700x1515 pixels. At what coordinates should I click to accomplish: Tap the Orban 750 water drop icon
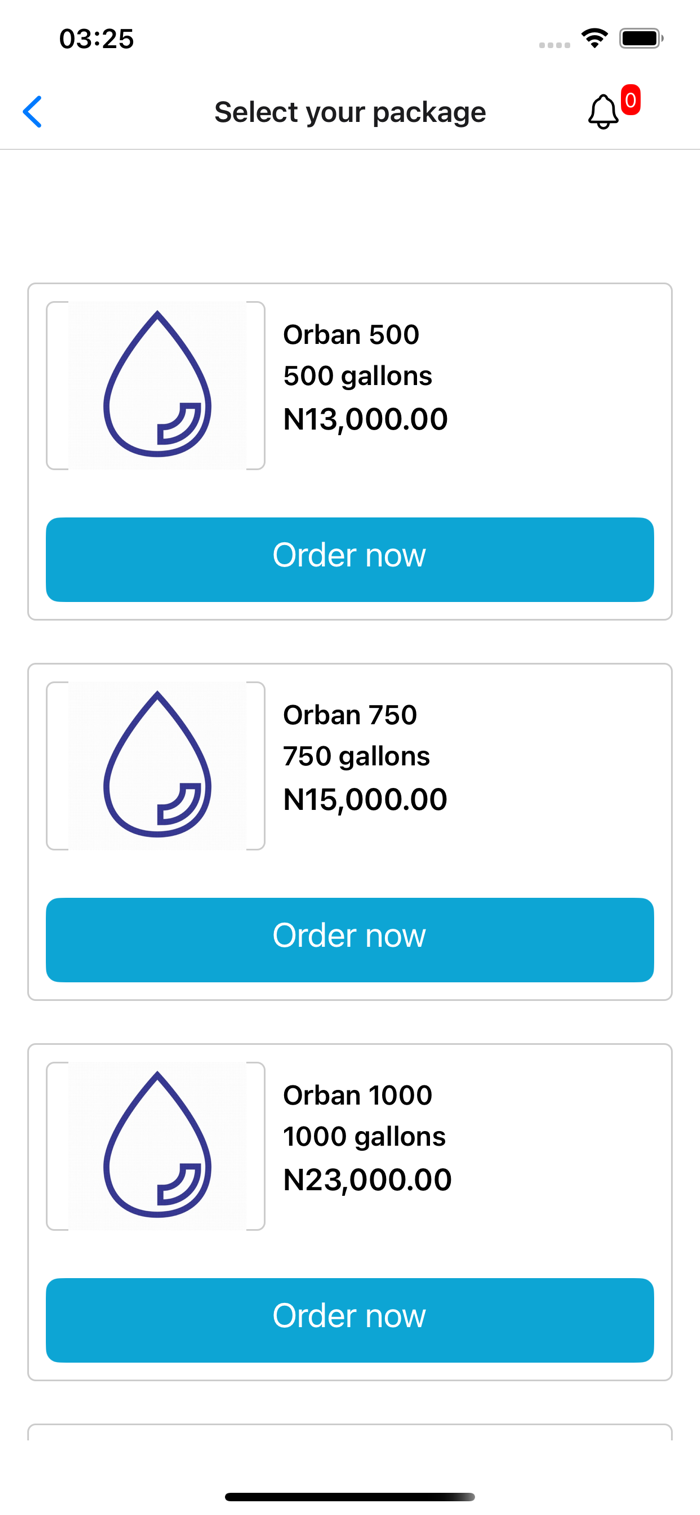click(x=157, y=765)
